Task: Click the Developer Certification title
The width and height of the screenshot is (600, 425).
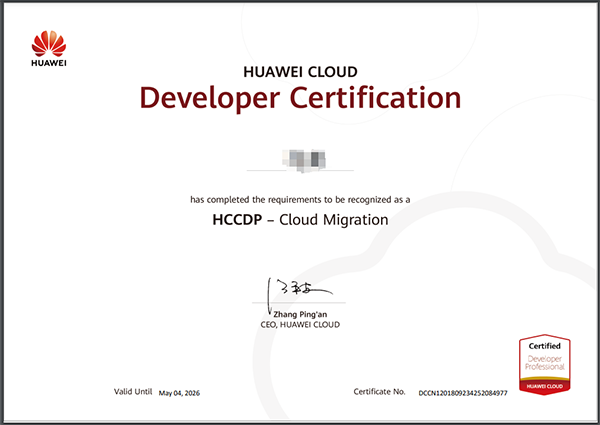Action: 300,98
